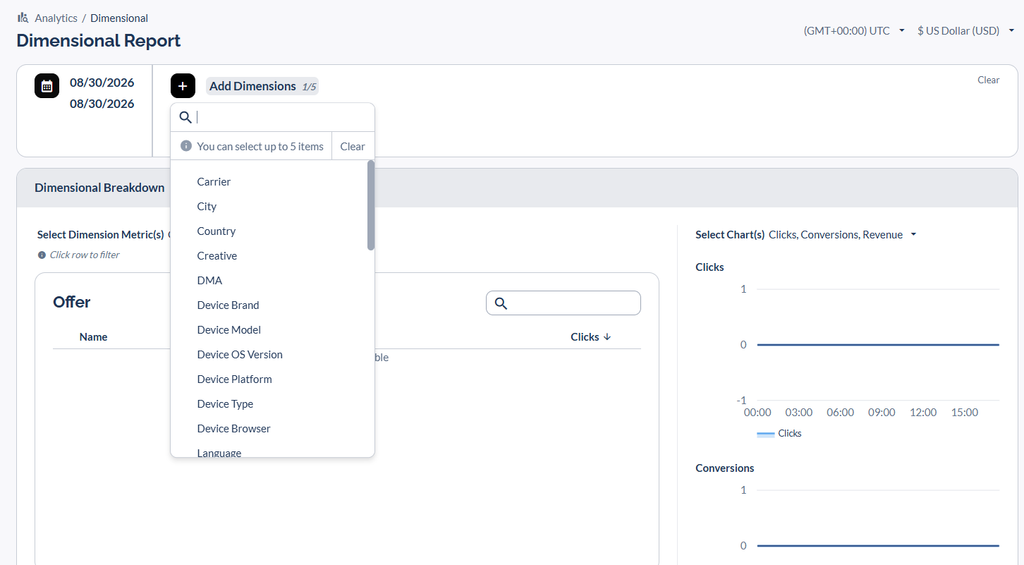Click the Offer table search box

click(563, 303)
